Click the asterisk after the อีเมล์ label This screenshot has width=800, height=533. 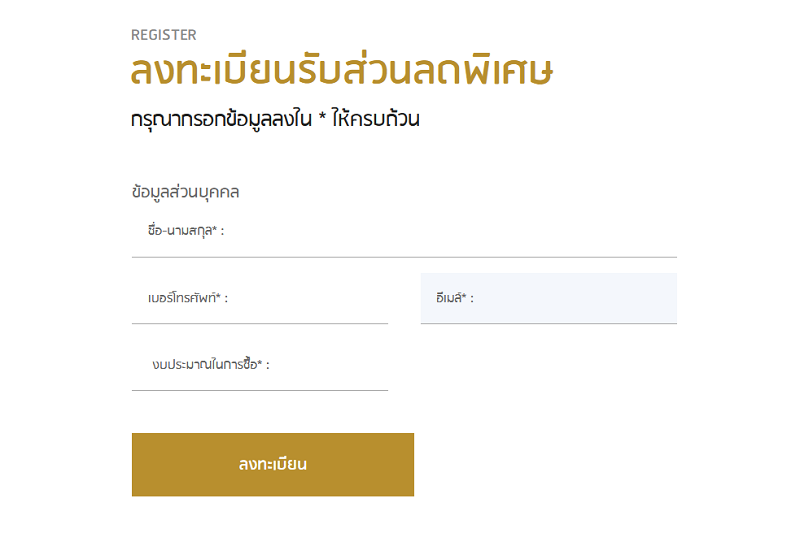click(x=464, y=296)
